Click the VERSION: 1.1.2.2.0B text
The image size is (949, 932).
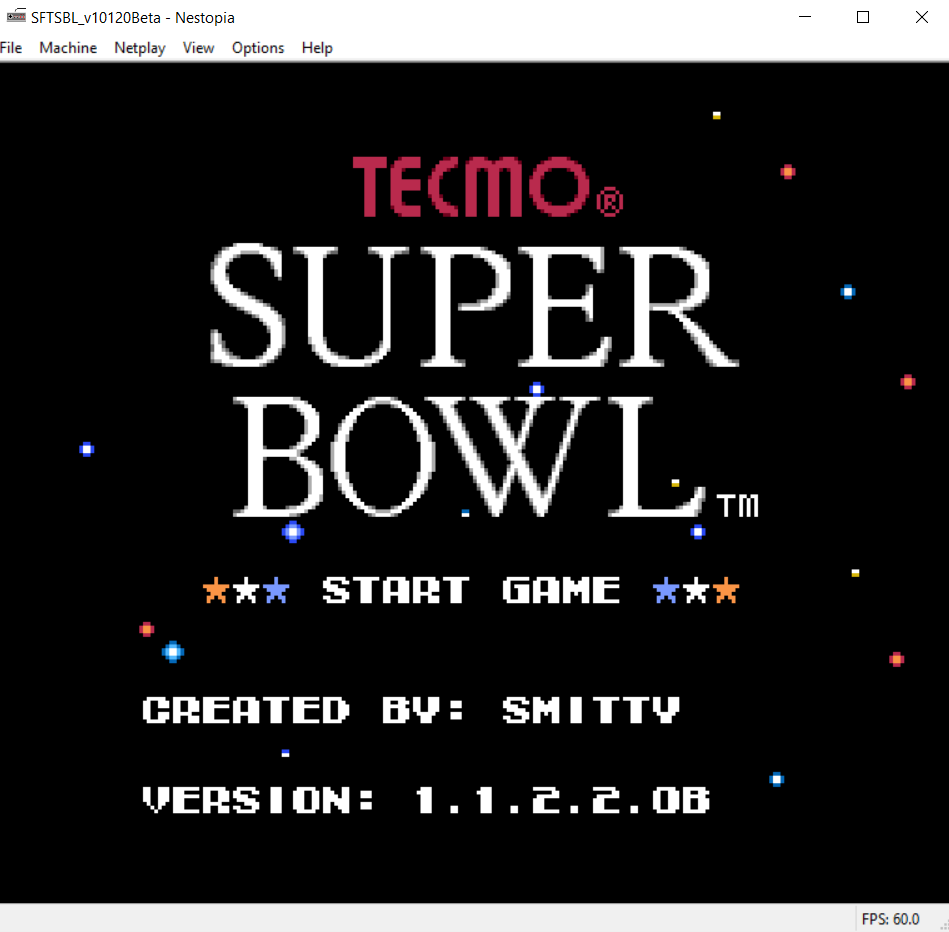click(426, 799)
